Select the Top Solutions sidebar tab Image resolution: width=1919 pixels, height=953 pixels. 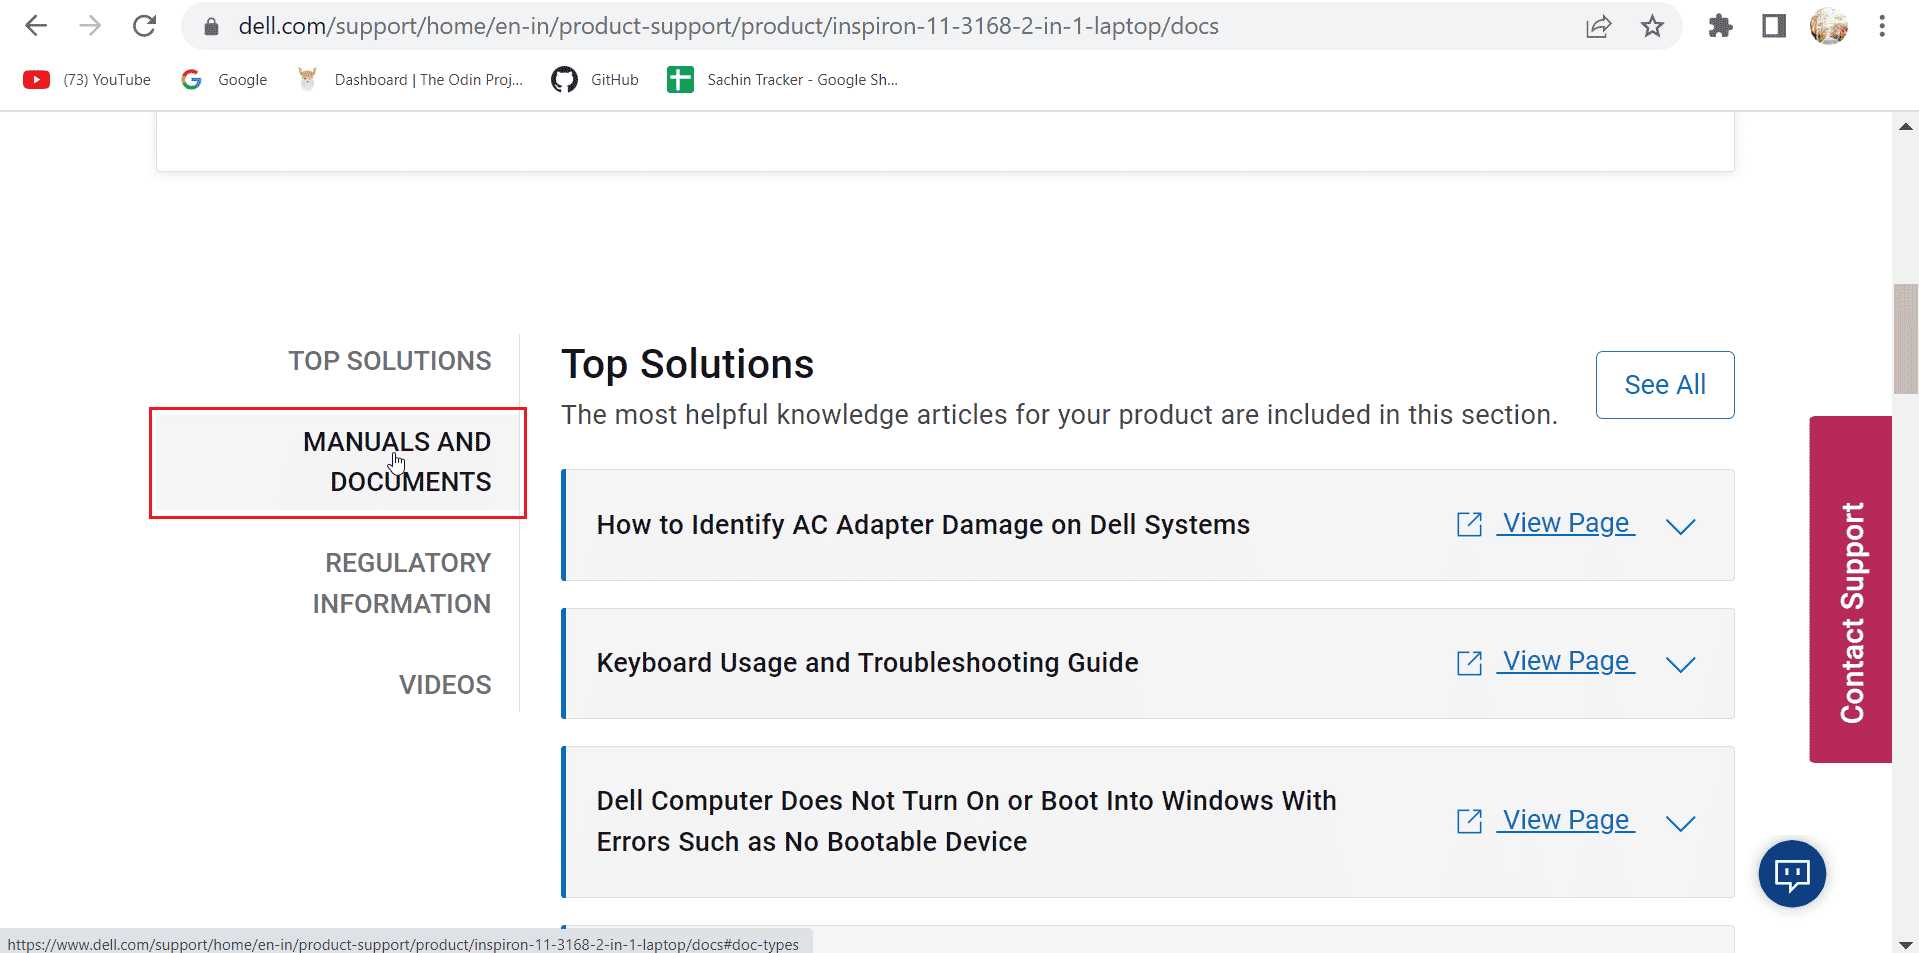390,361
